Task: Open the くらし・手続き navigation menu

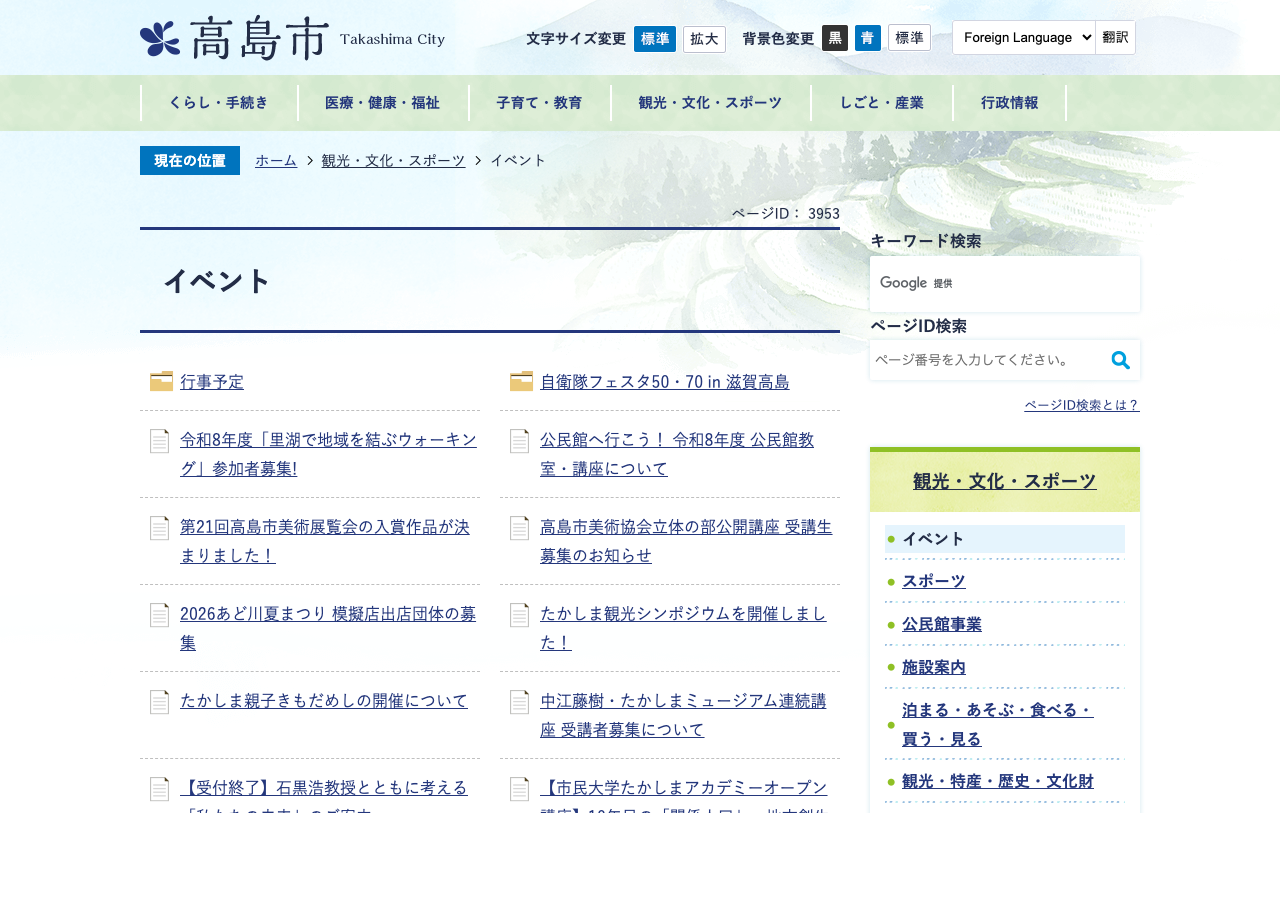Action: pos(219,102)
